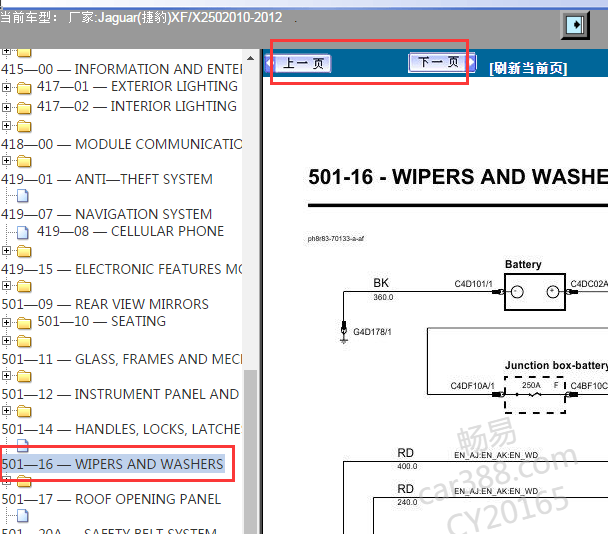The height and width of the screenshot is (534, 608).
Task: Click the RD 400.0 wire label
Action: coord(407,459)
